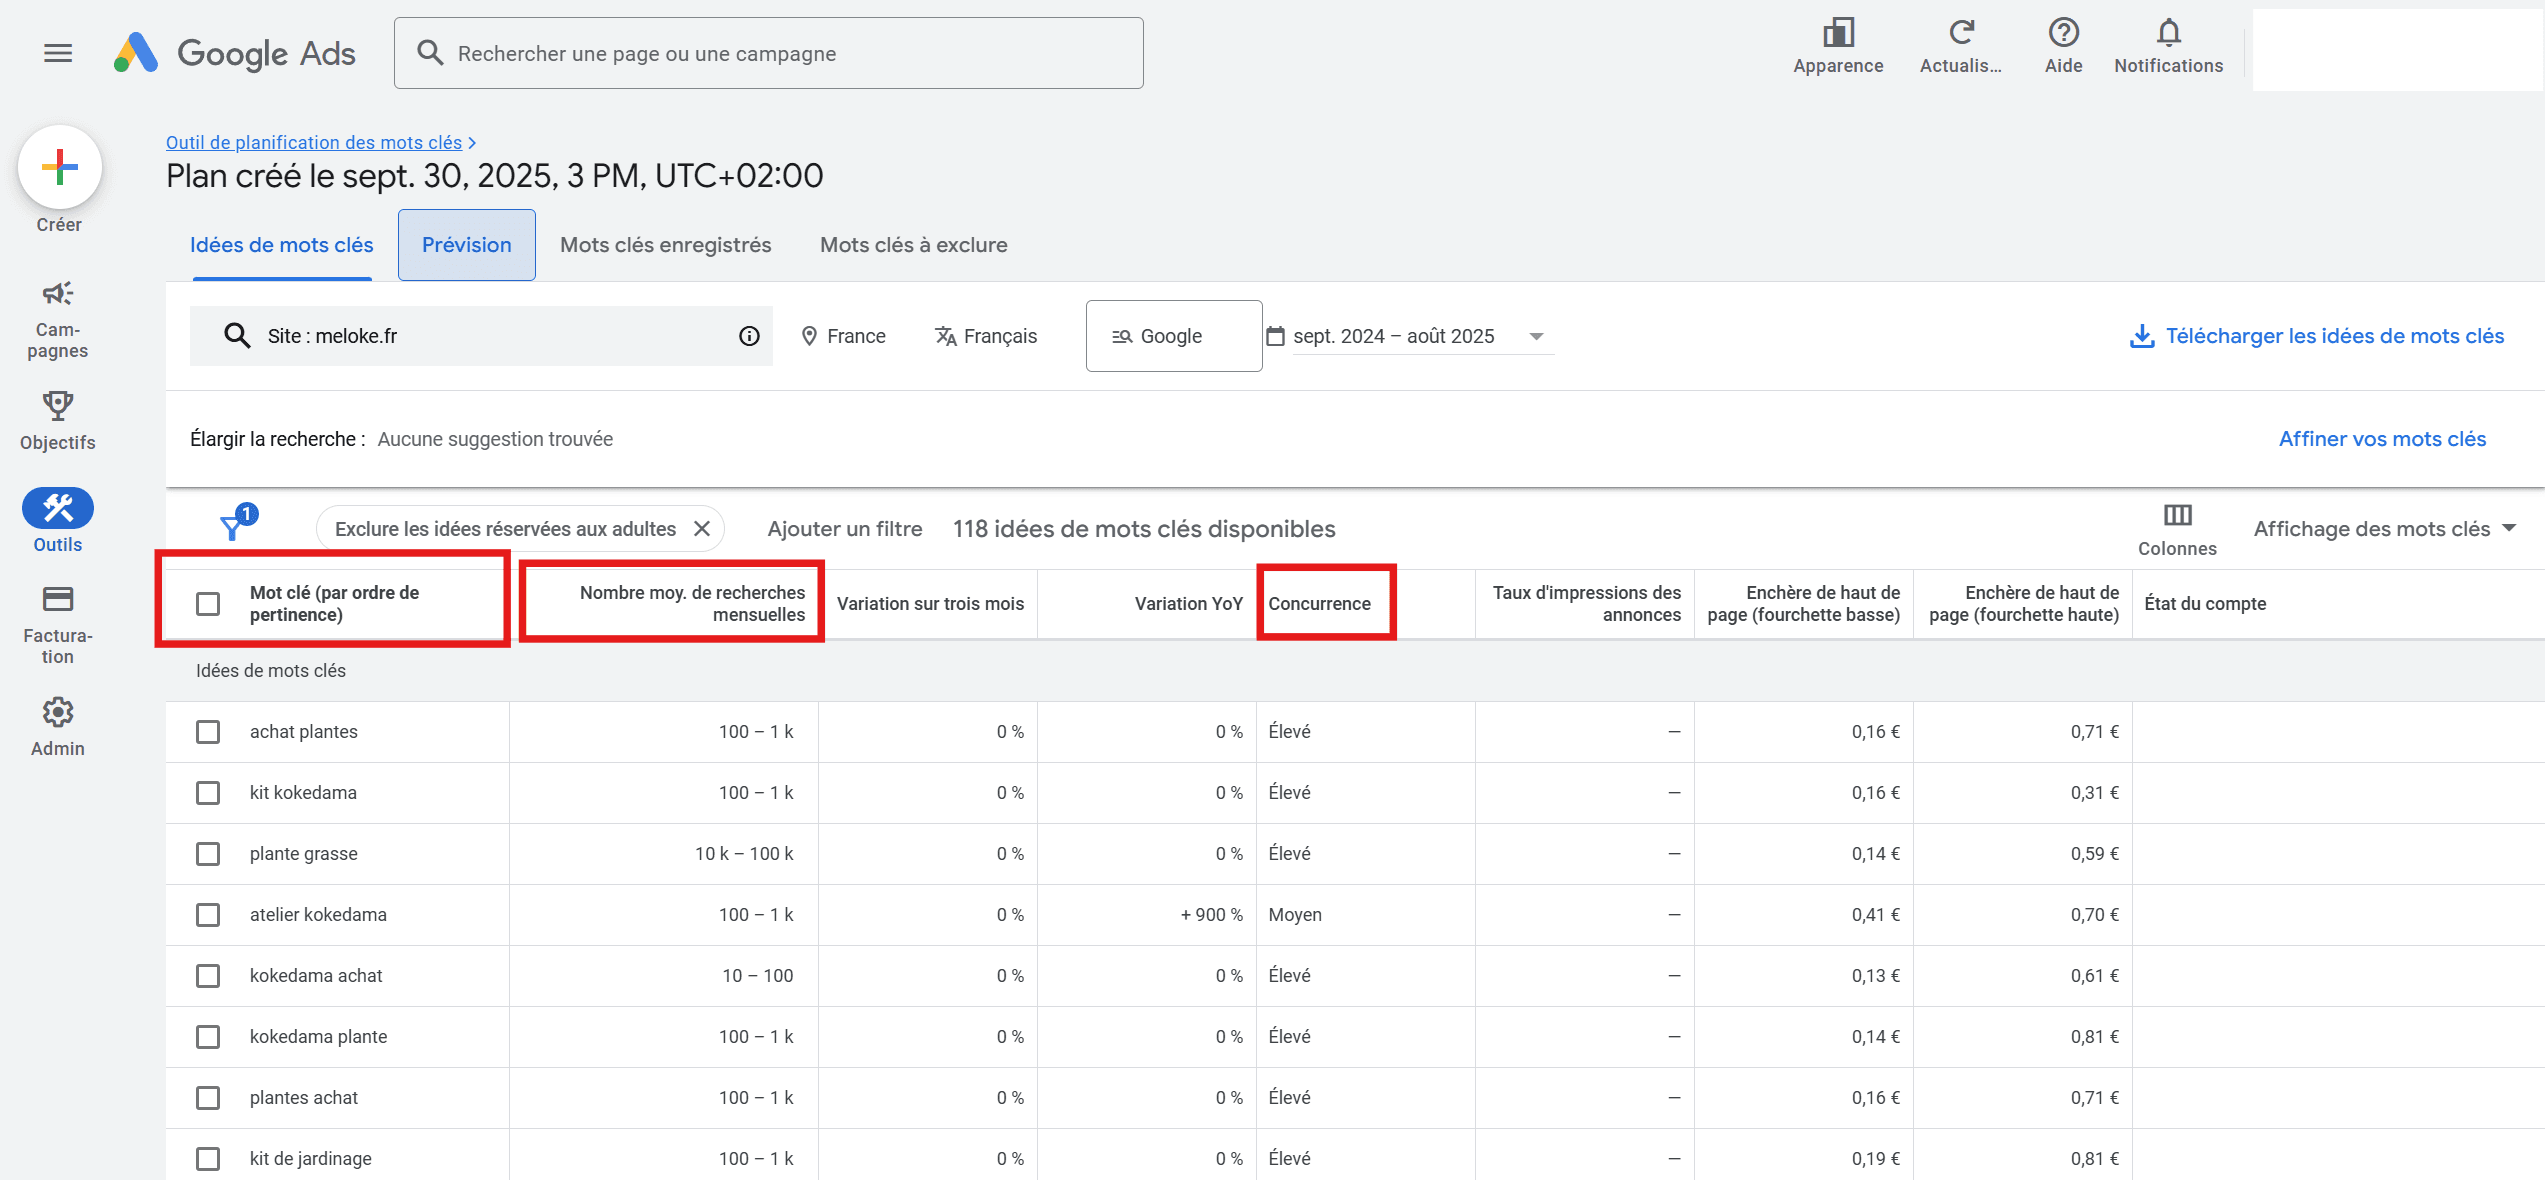Select the plante grasse keyword checkbox
Image resolution: width=2545 pixels, height=1180 pixels.
(208, 854)
